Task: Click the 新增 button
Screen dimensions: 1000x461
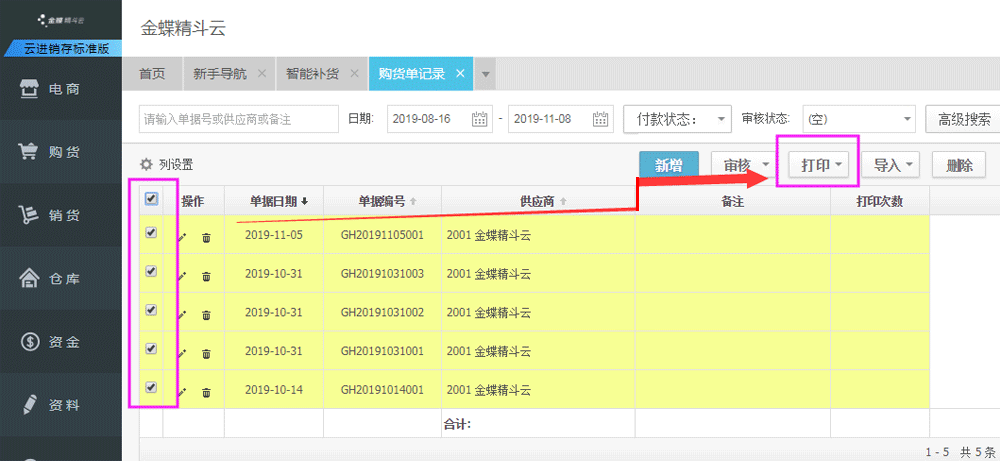Action: [670, 165]
